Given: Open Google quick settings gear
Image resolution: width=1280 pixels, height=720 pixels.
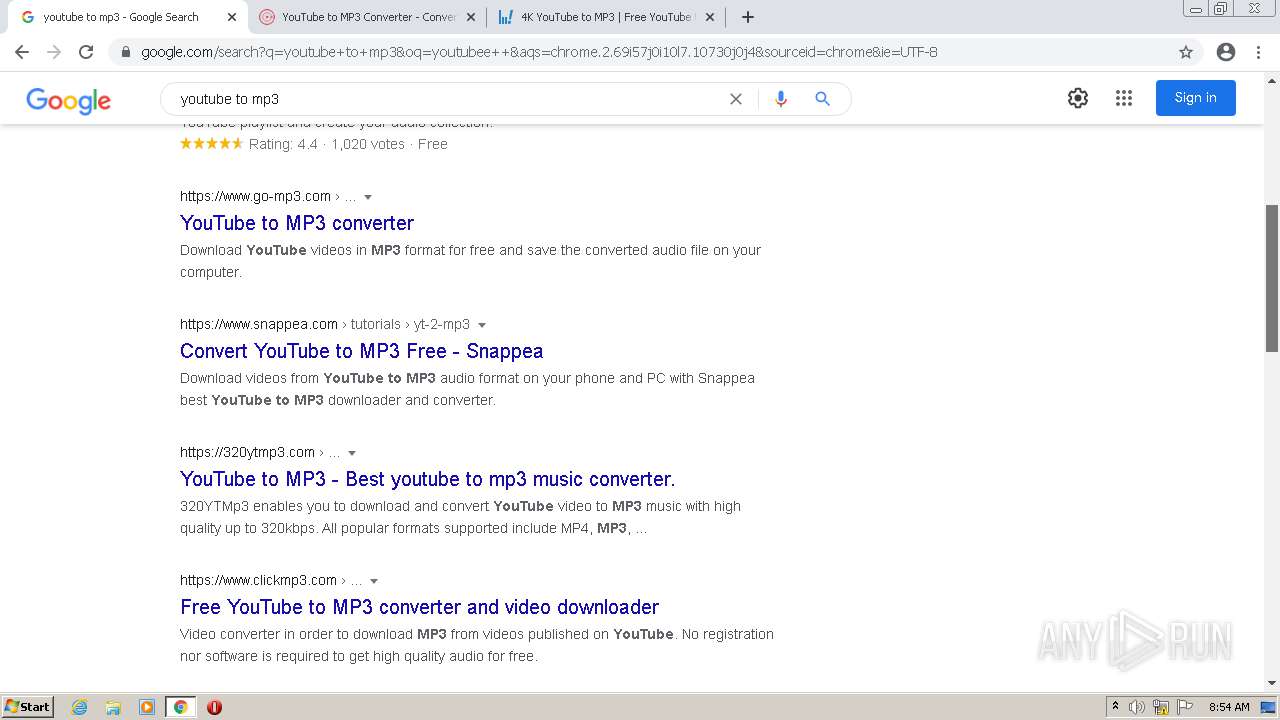Looking at the screenshot, I should pos(1078,98).
